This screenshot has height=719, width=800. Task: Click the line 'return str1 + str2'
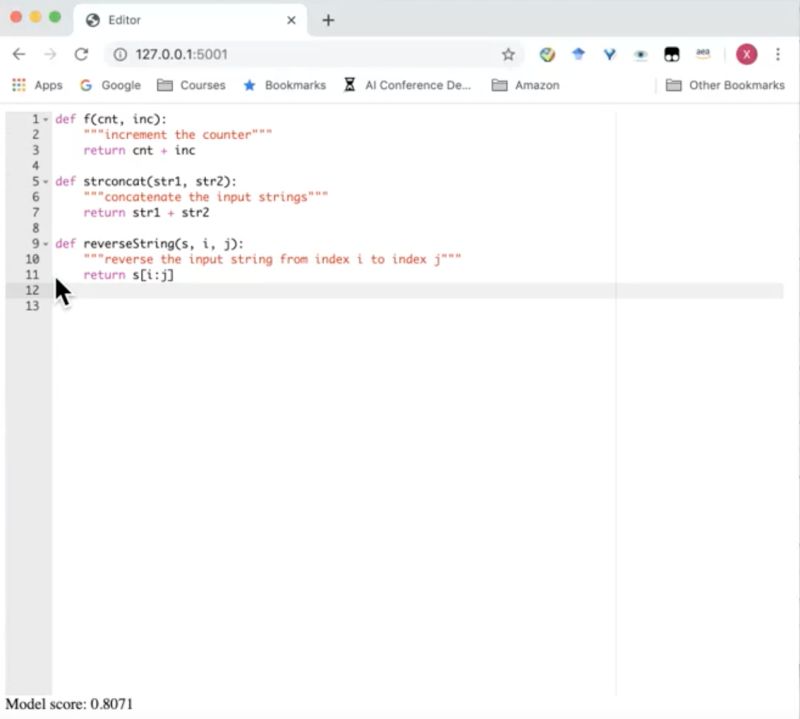pyautogui.click(x=146, y=213)
